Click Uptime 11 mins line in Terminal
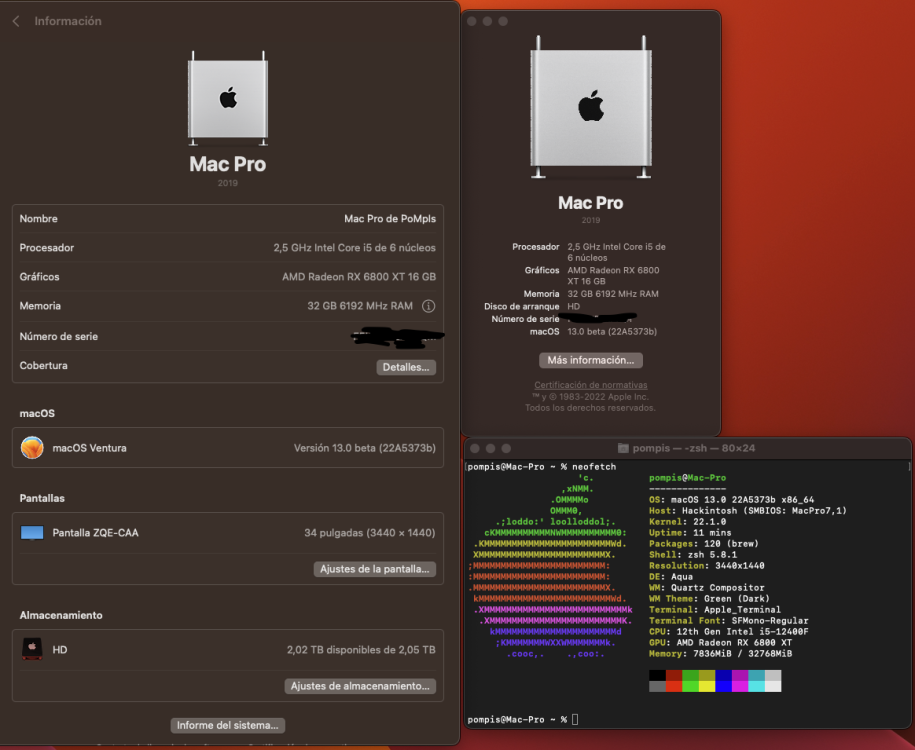915x750 pixels. coord(690,533)
